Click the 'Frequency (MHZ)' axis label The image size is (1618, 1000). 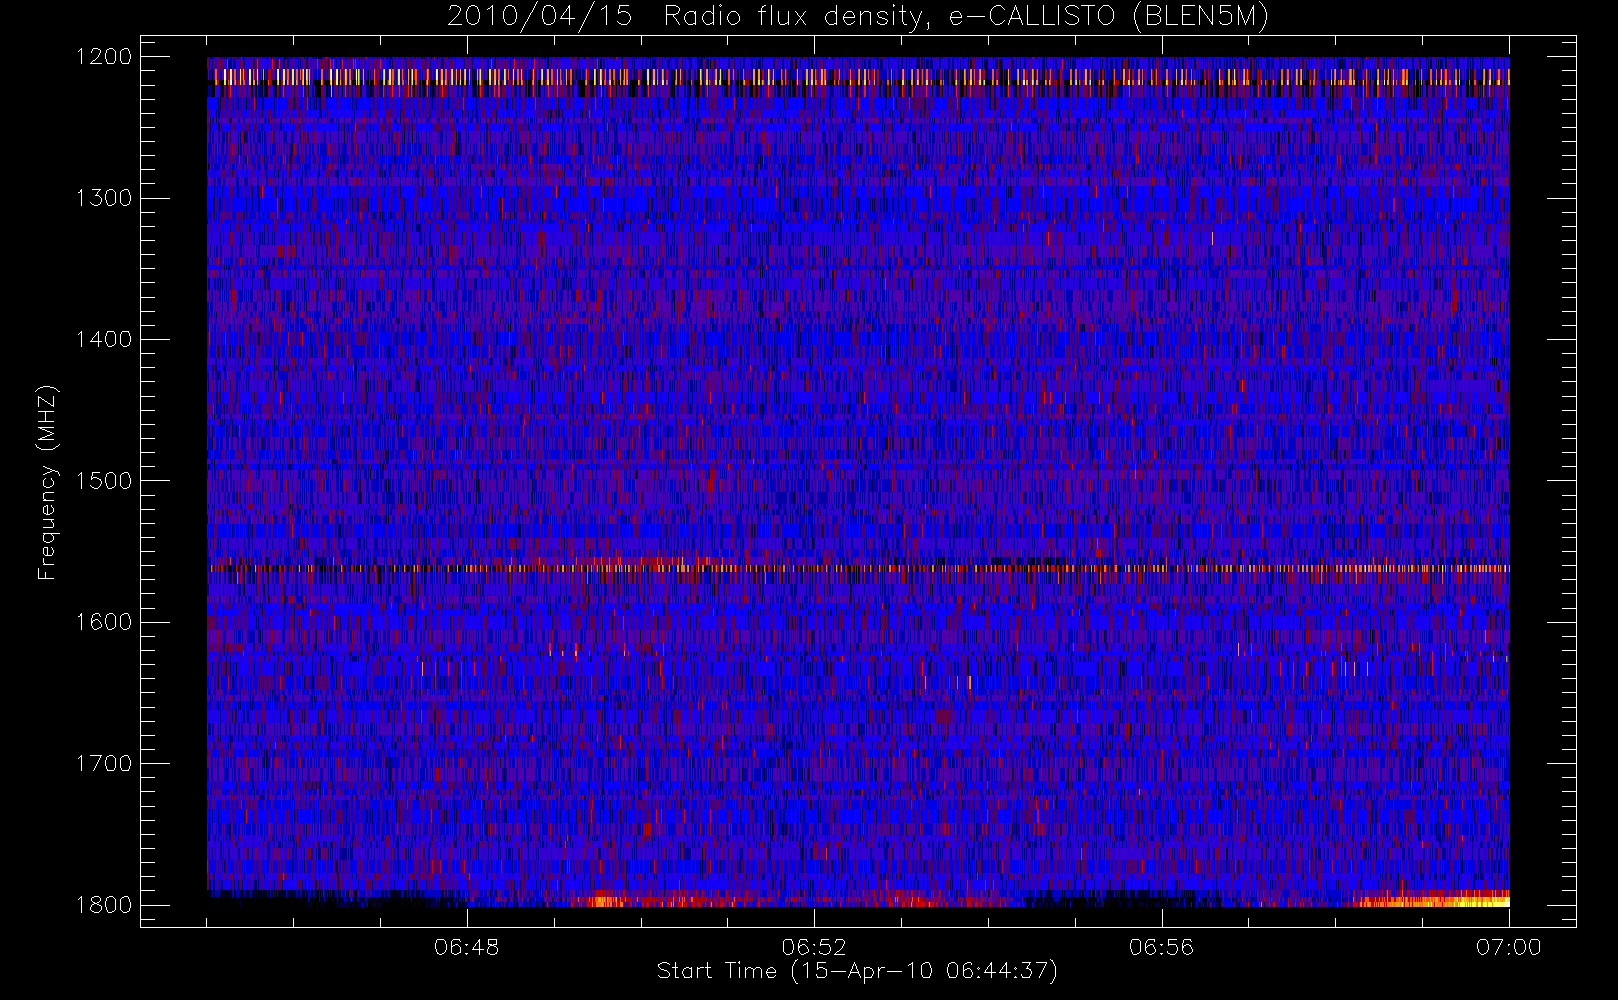pos(47,482)
